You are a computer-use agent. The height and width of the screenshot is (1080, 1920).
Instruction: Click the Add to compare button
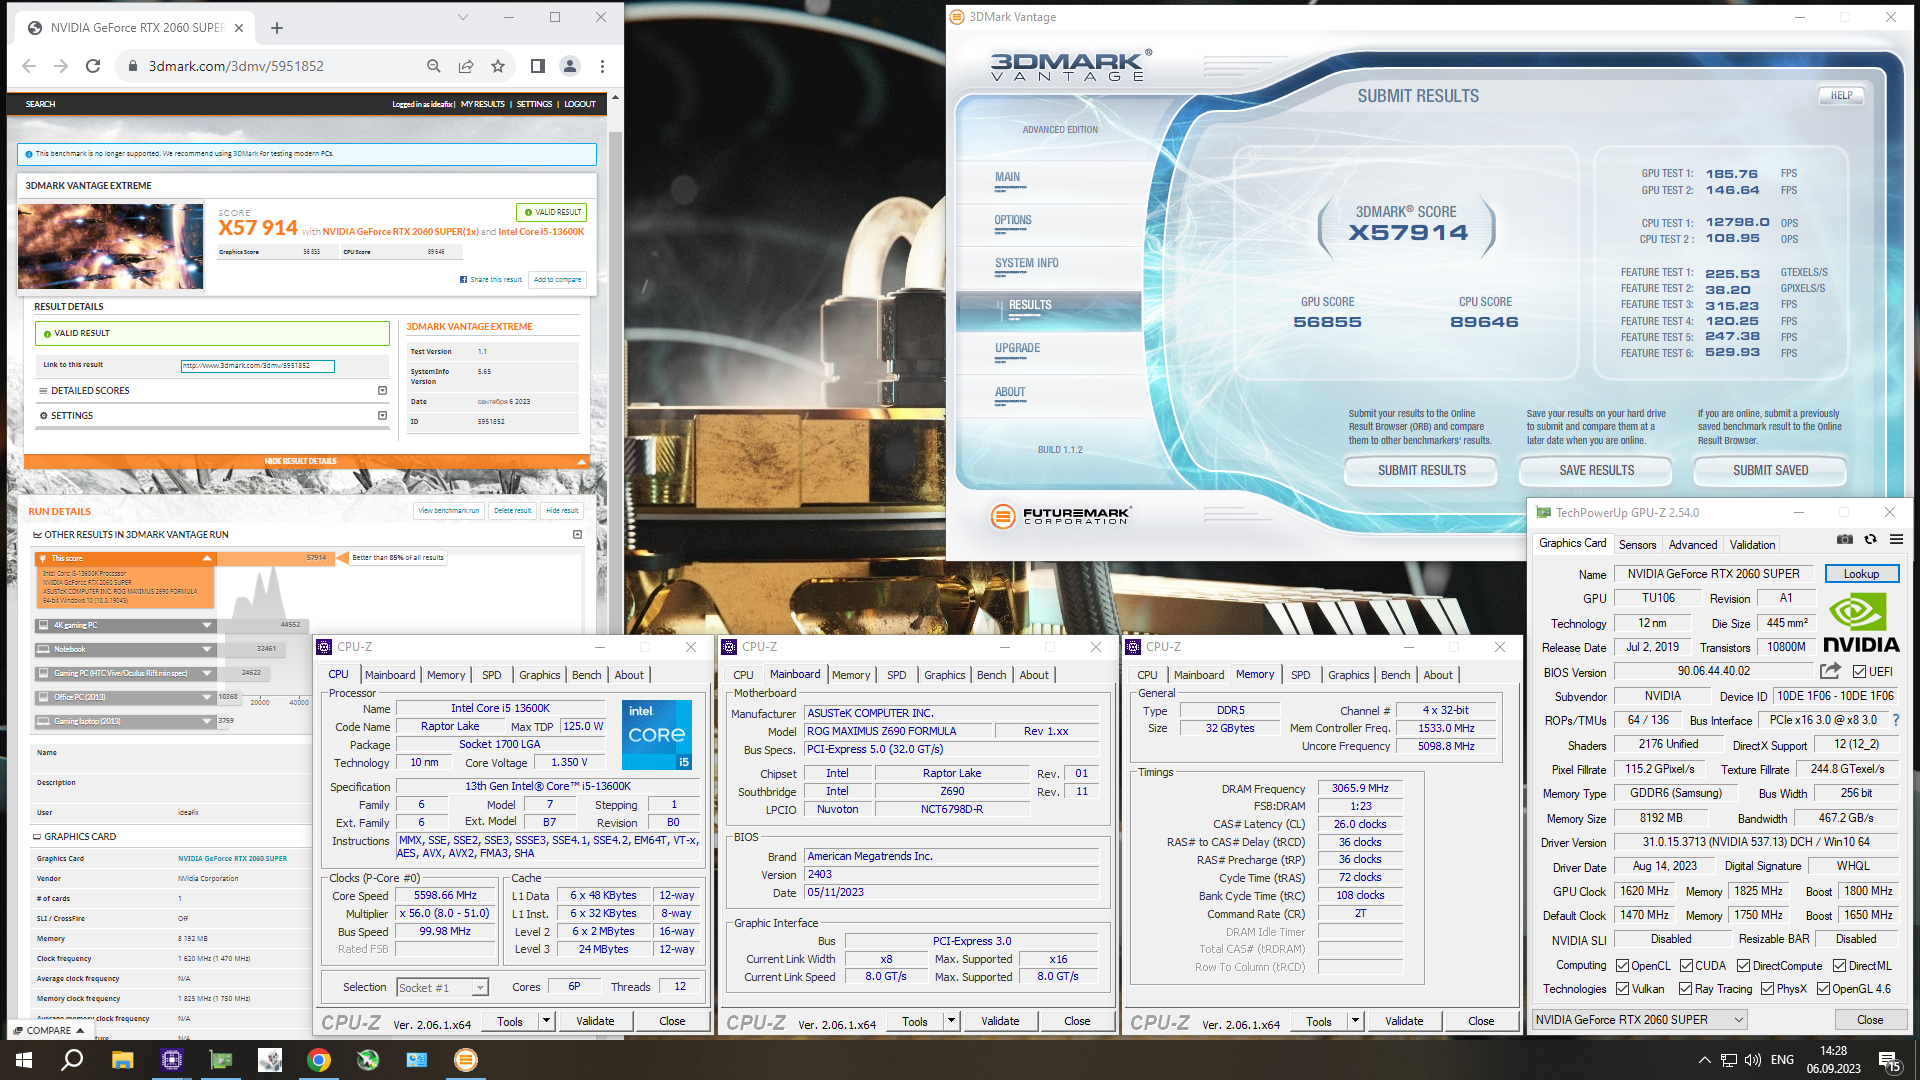(x=557, y=280)
